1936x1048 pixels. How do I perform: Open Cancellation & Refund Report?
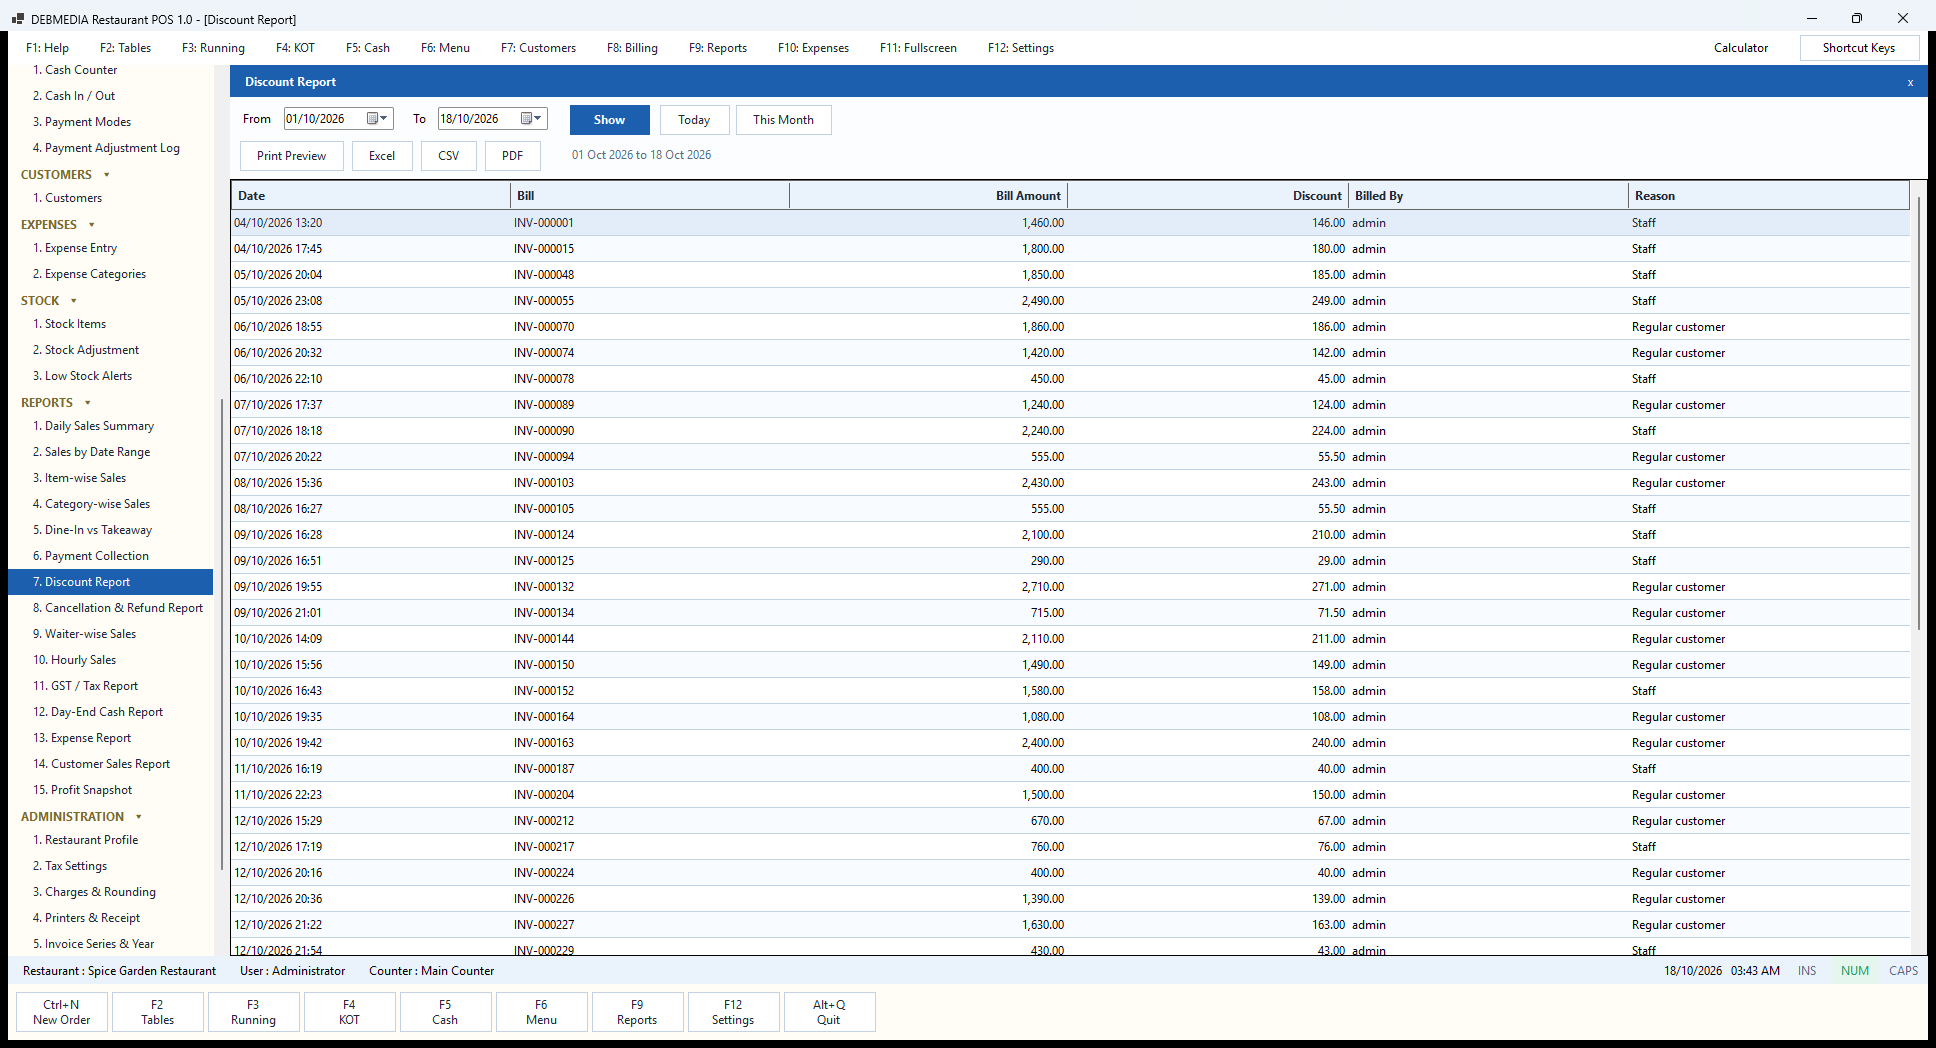(117, 608)
